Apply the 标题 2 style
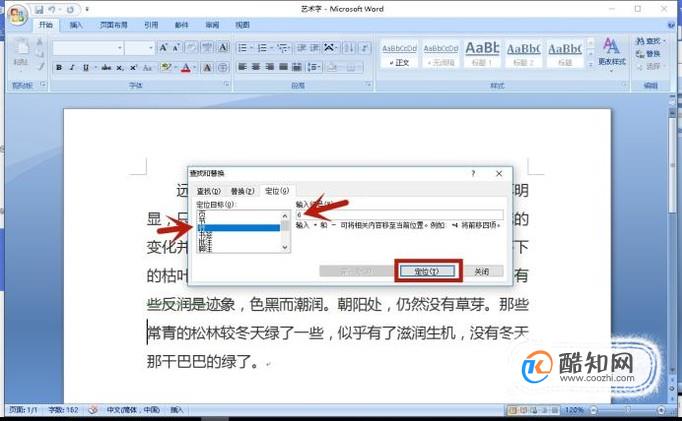Screen dimensions: 682x421 pyautogui.click(x=523, y=55)
